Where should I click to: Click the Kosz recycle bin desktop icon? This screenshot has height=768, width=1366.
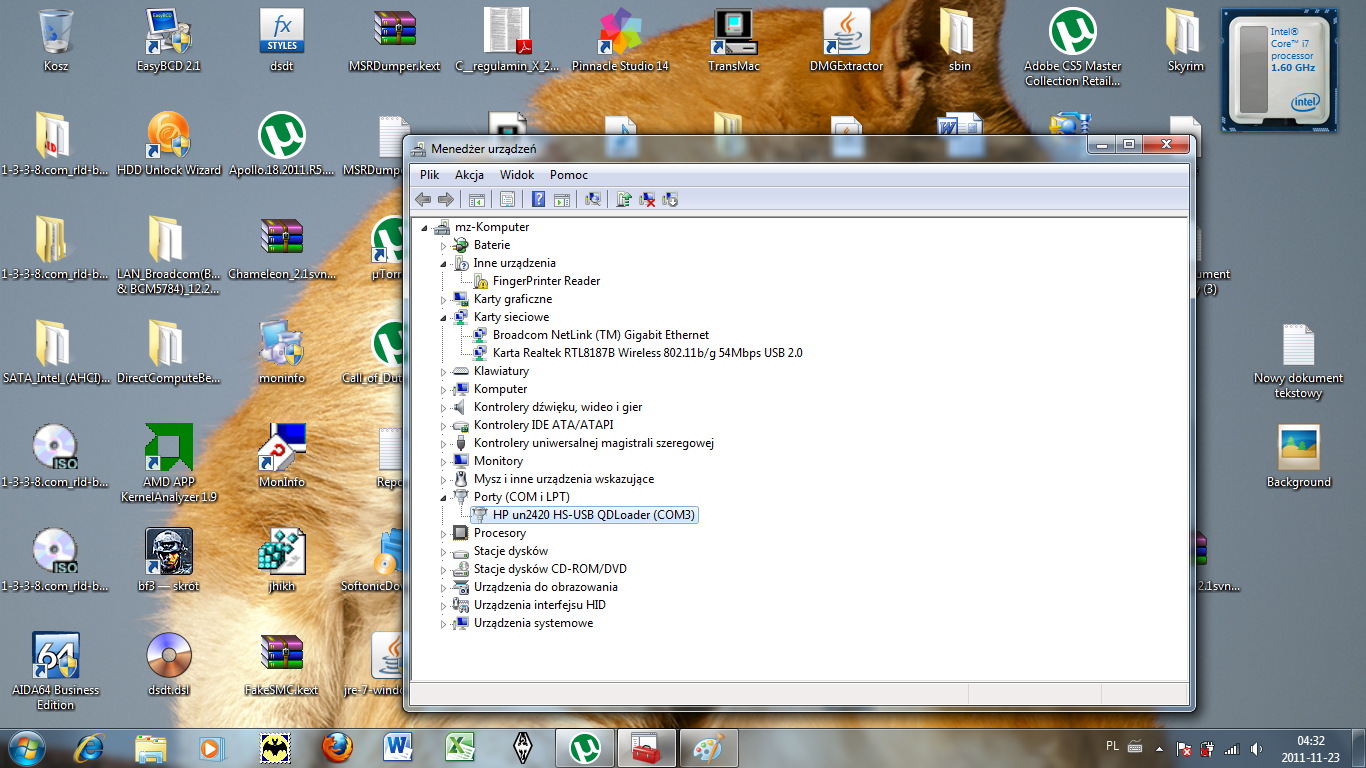click(56, 41)
